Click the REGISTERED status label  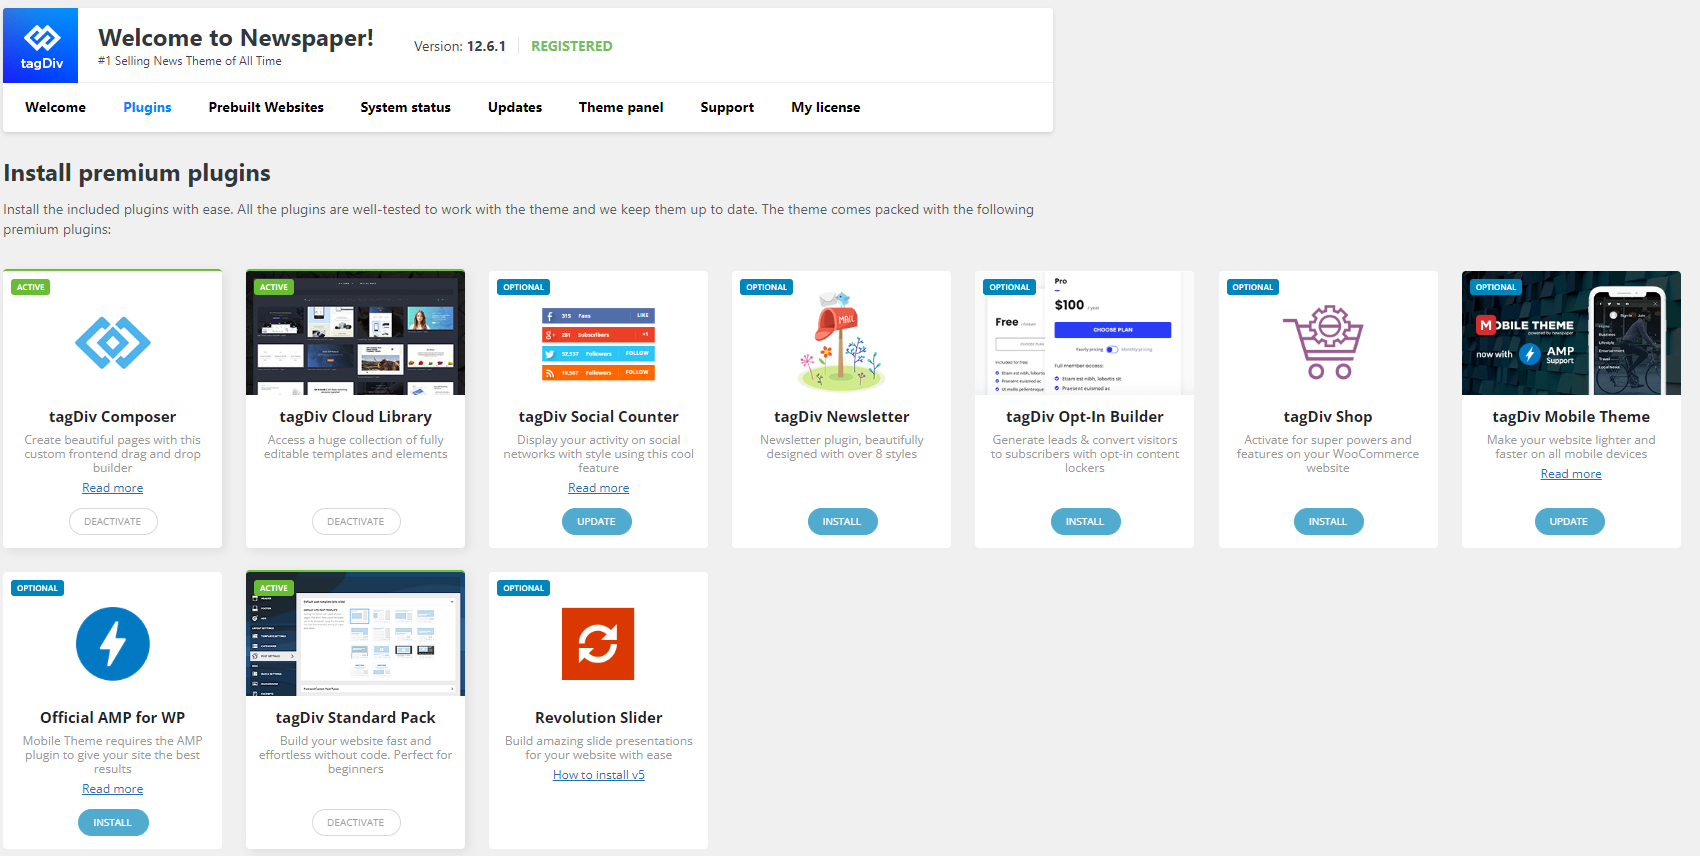pos(571,46)
